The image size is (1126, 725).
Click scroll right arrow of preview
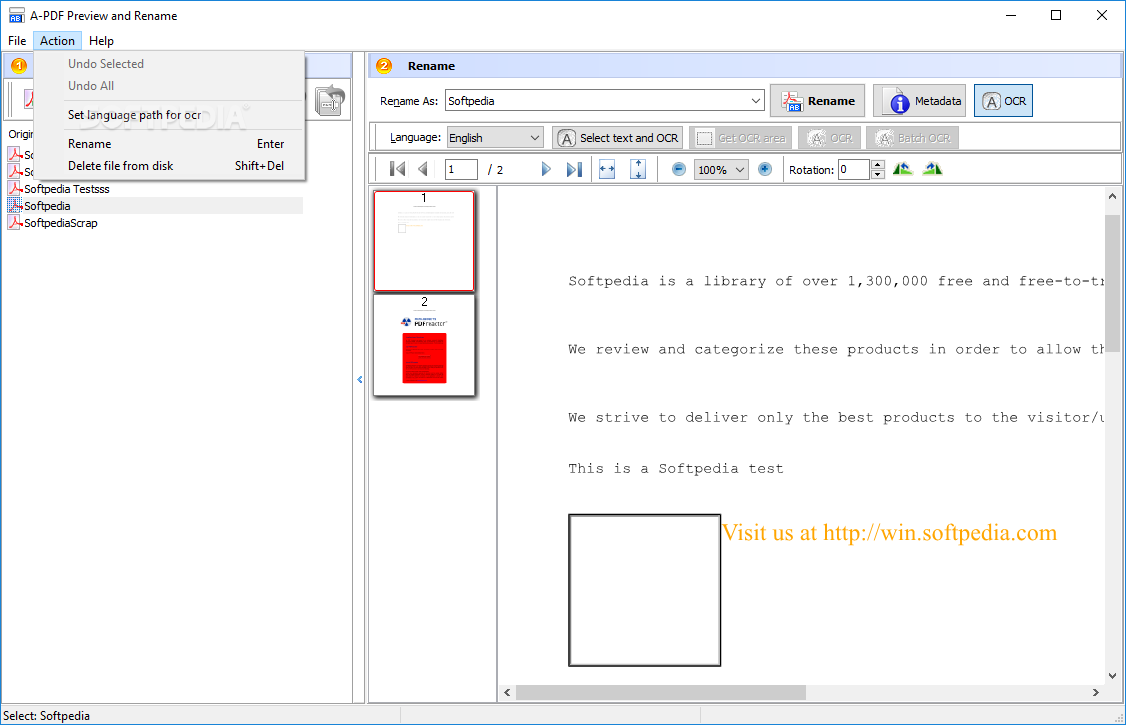[1096, 692]
